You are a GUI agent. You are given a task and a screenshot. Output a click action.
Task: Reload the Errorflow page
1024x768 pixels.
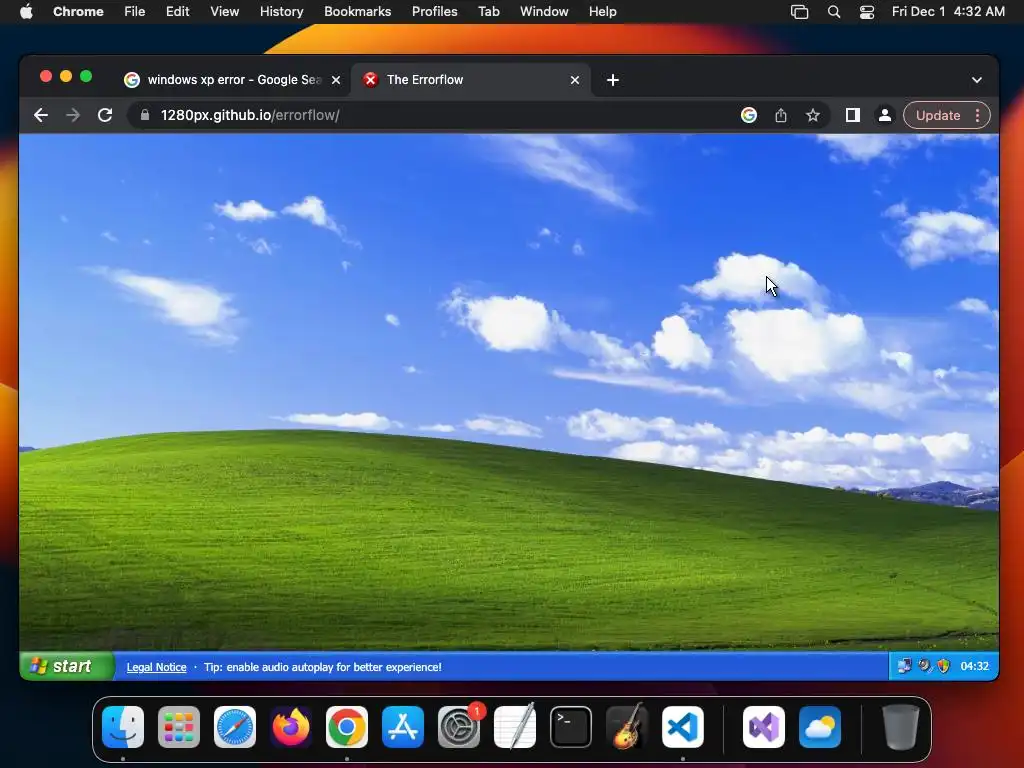(x=105, y=115)
